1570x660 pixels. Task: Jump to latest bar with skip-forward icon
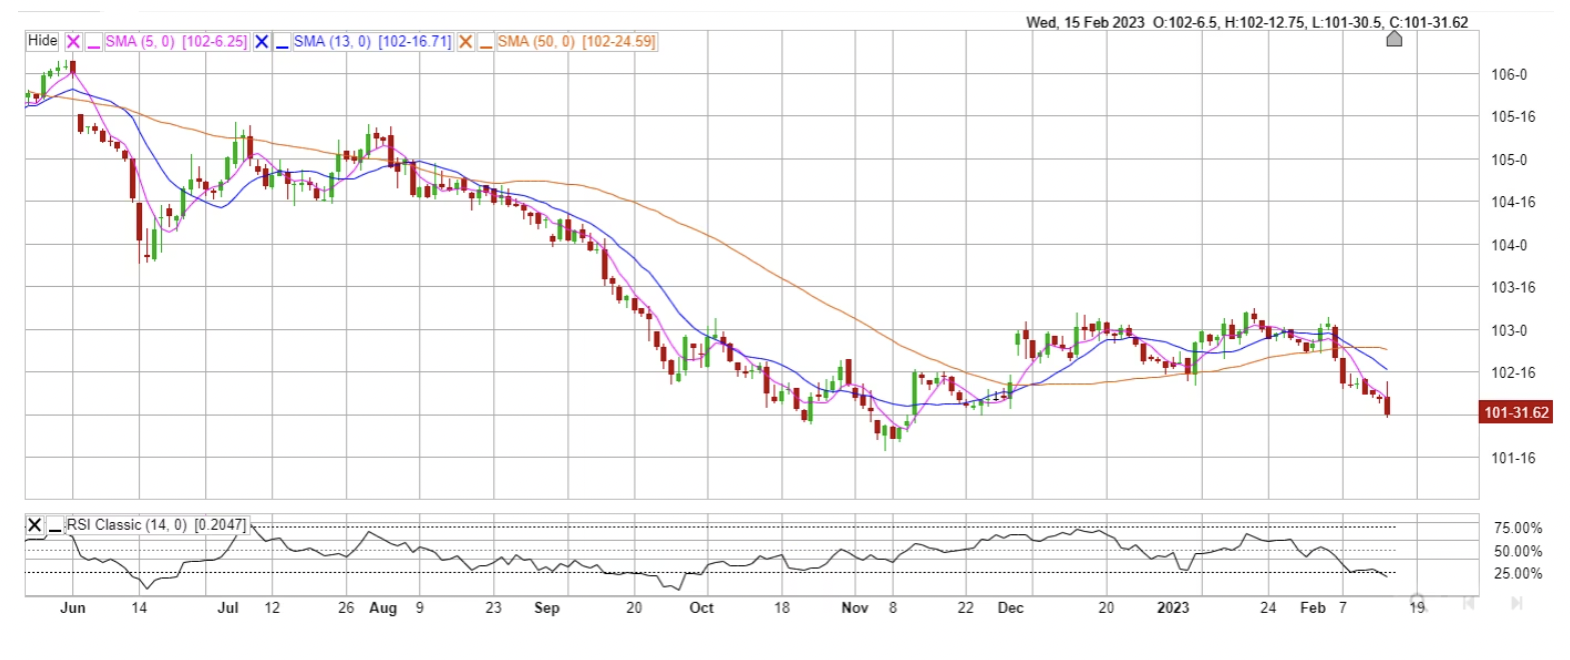pyautogui.click(x=1516, y=603)
